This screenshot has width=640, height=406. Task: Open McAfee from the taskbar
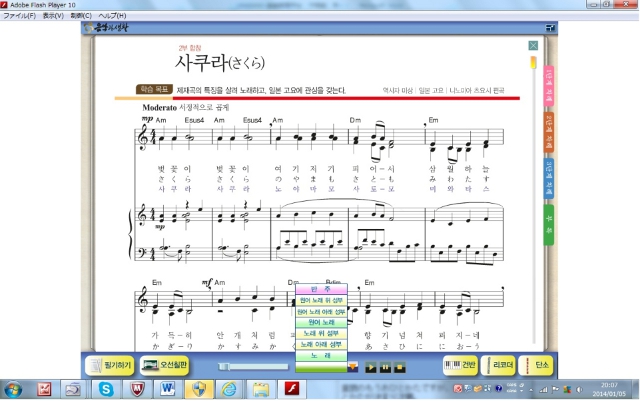click(138, 389)
